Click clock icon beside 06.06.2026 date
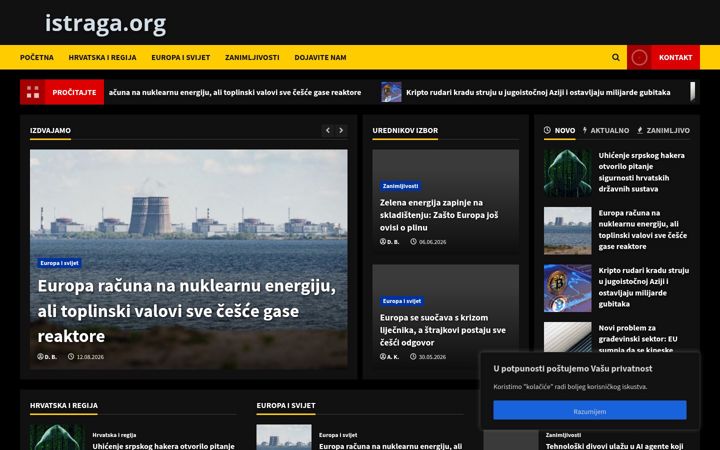Image resolution: width=720 pixels, height=450 pixels. pyautogui.click(x=413, y=242)
